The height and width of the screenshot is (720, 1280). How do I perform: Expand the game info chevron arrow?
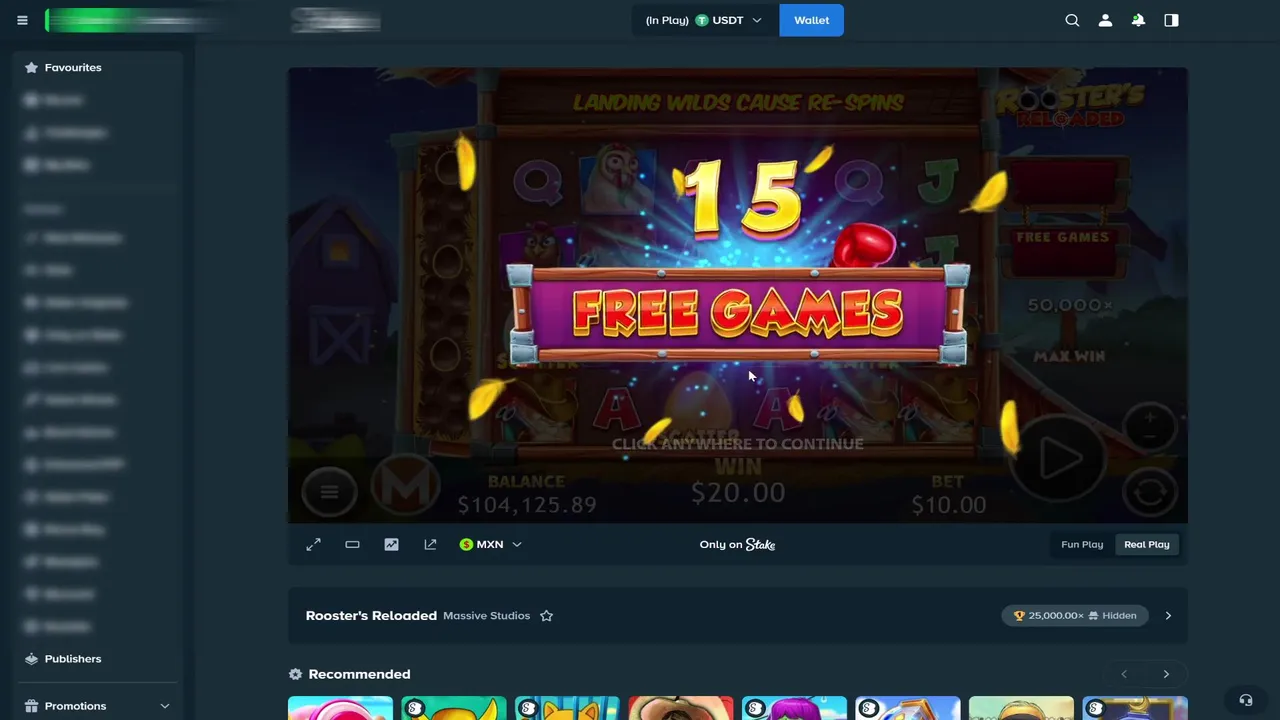(x=1167, y=616)
